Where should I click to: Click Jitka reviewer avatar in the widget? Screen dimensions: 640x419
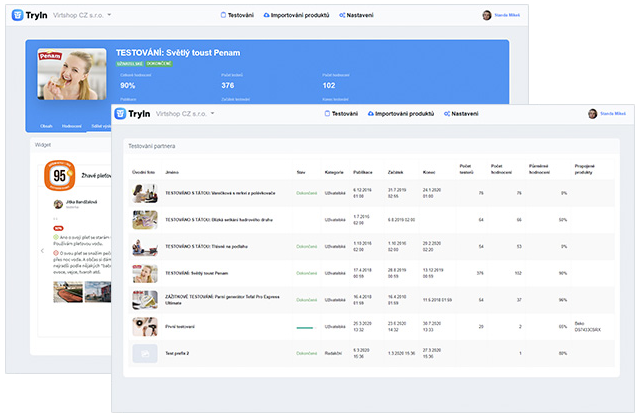point(58,204)
